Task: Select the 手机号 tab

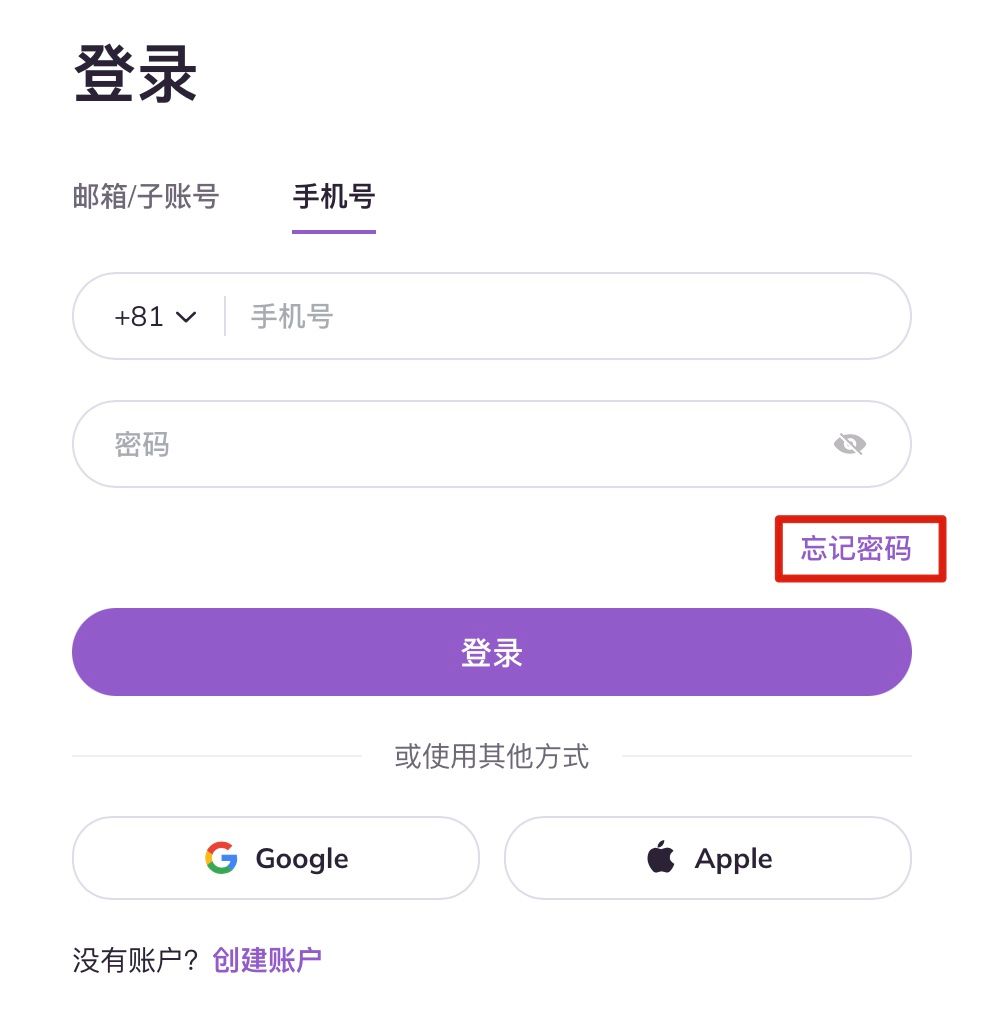Action: click(334, 197)
